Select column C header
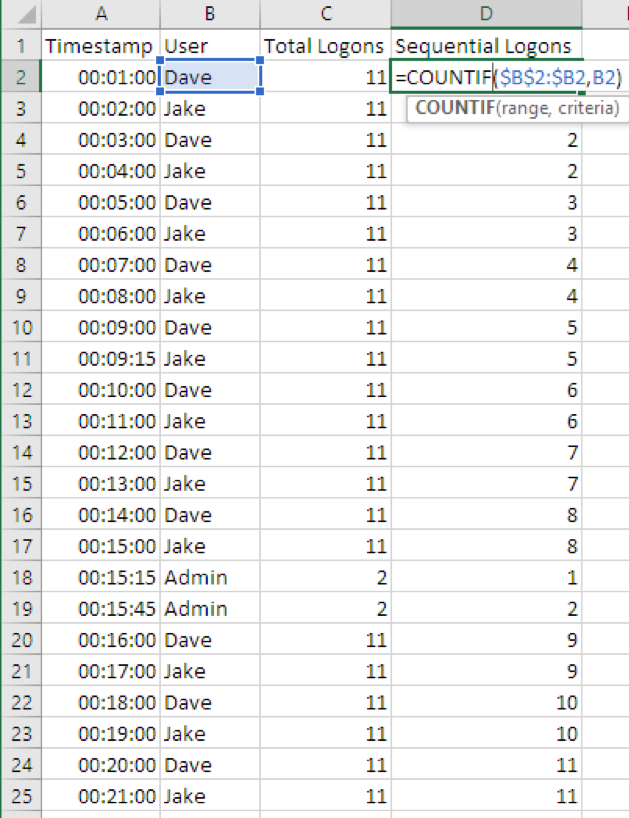This screenshot has height=818, width=629. click(325, 14)
